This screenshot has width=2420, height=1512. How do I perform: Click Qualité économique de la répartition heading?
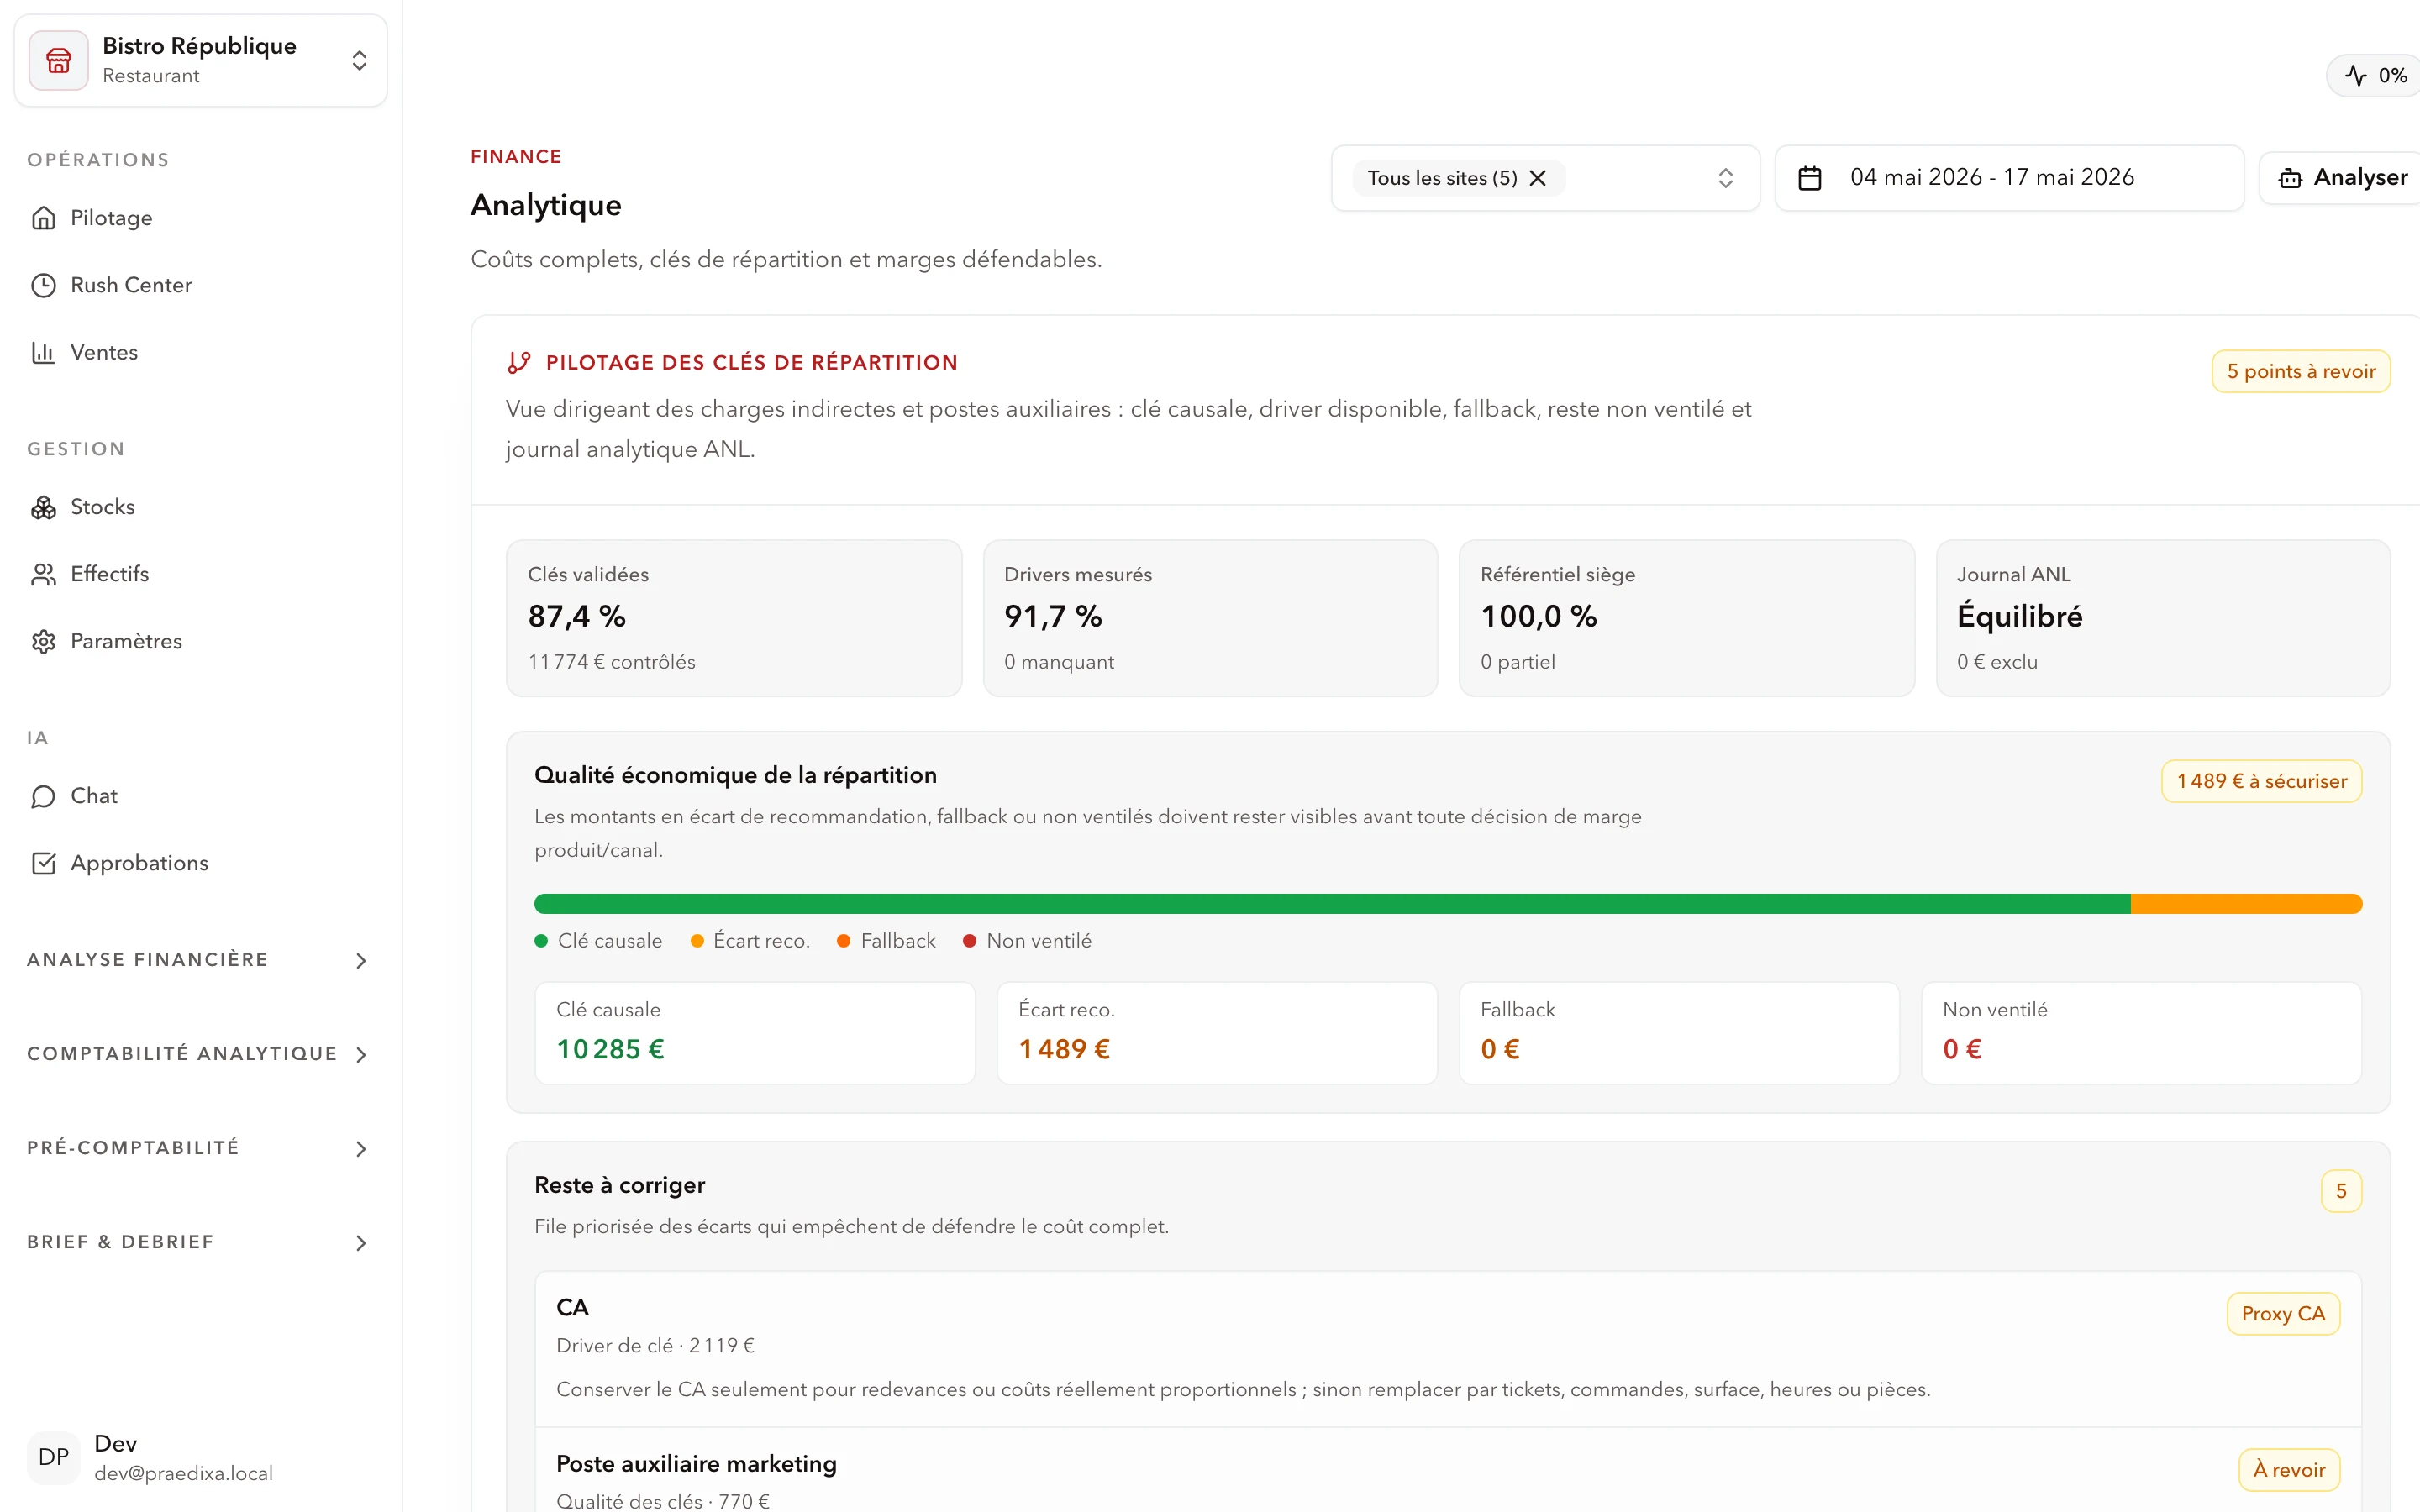tap(736, 775)
